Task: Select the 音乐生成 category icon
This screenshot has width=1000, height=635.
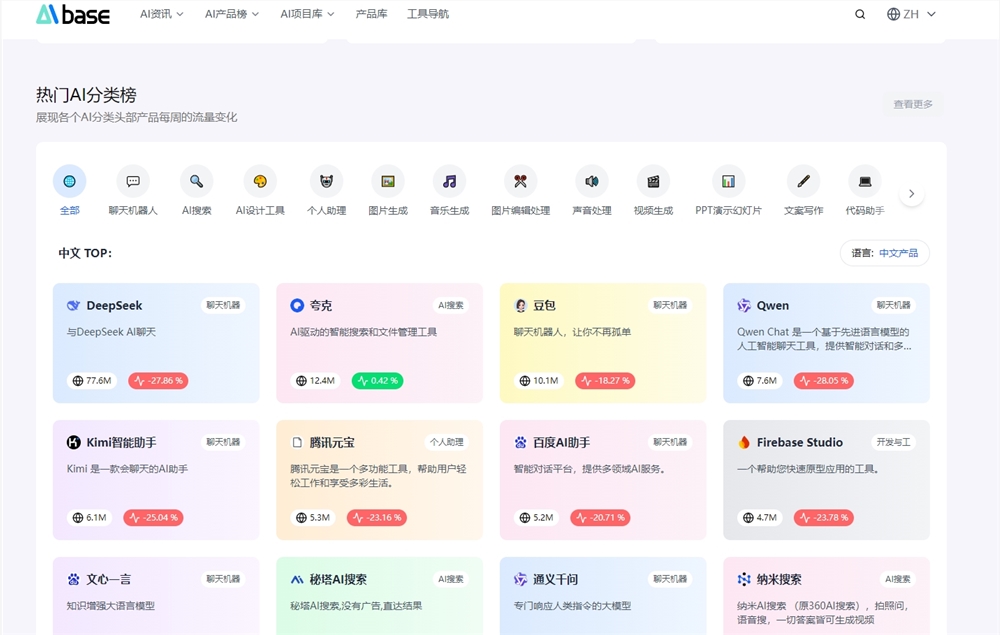Action: tap(450, 180)
